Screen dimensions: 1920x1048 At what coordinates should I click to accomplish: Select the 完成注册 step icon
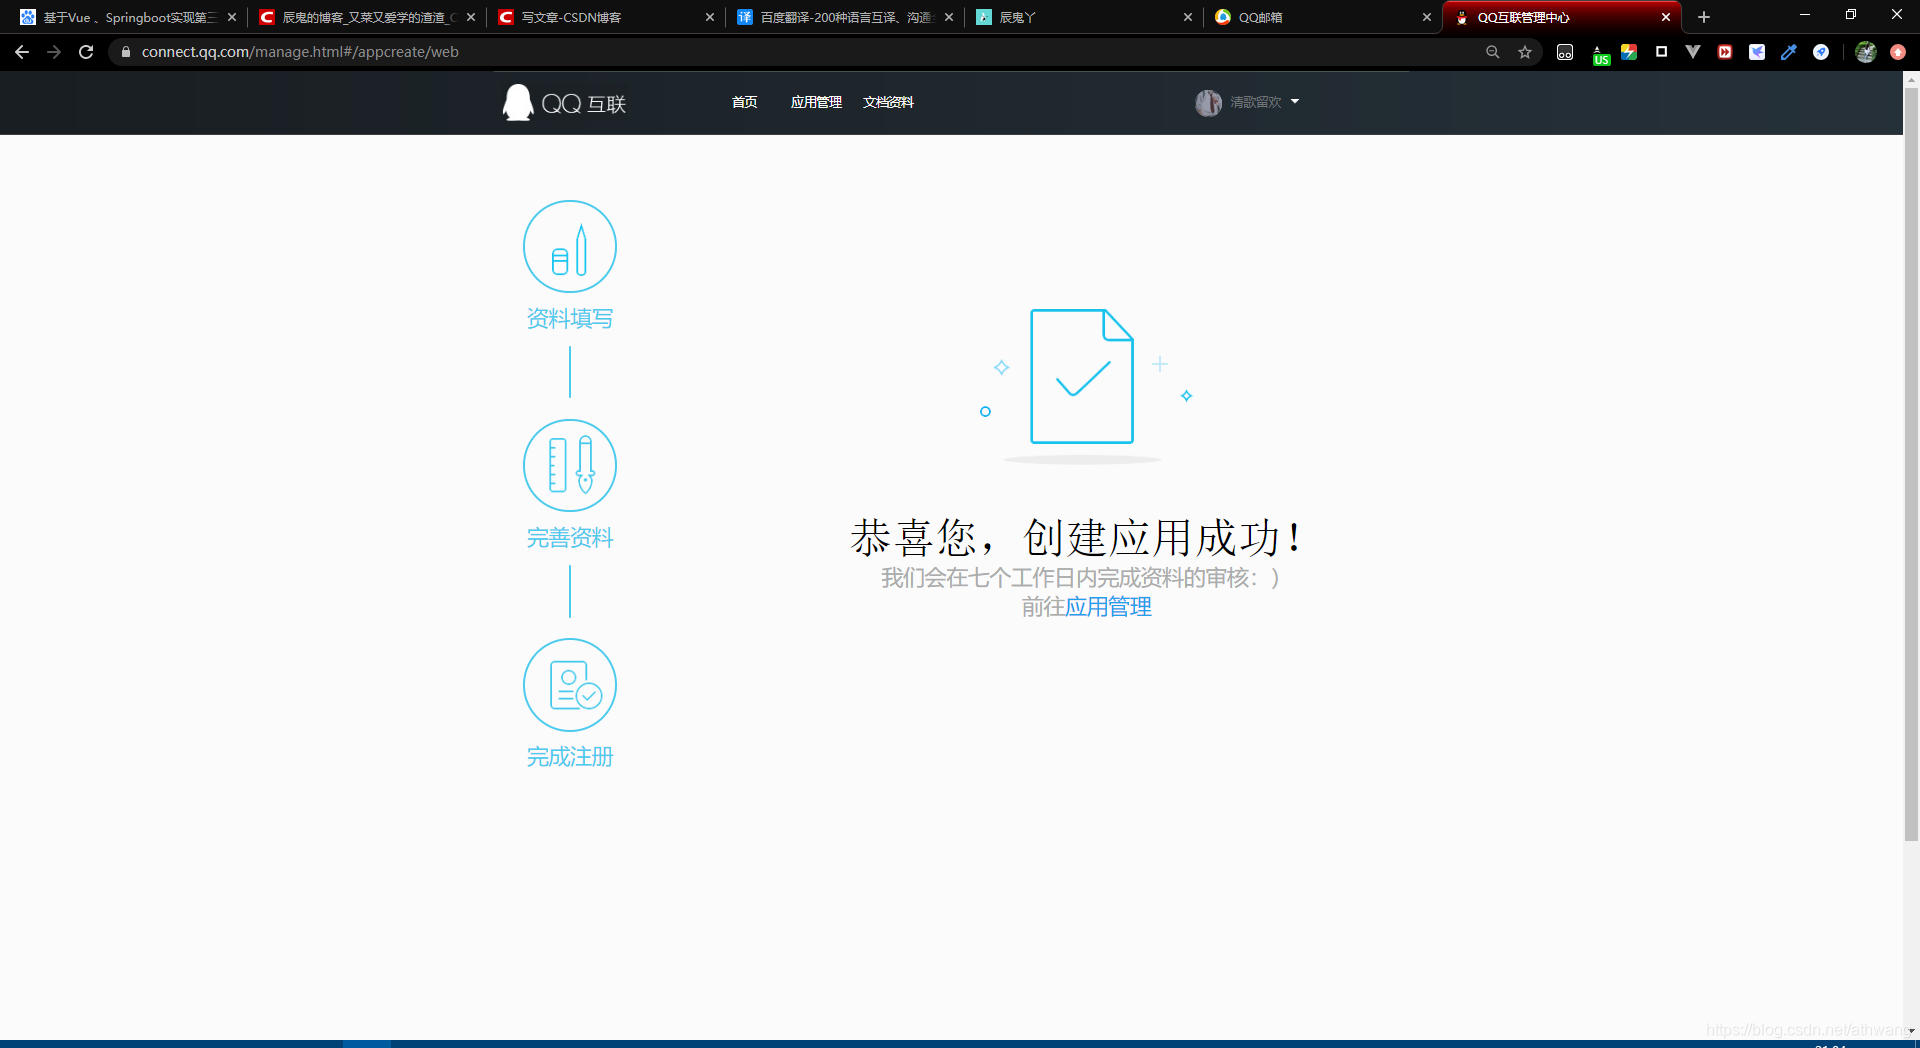tap(569, 684)
